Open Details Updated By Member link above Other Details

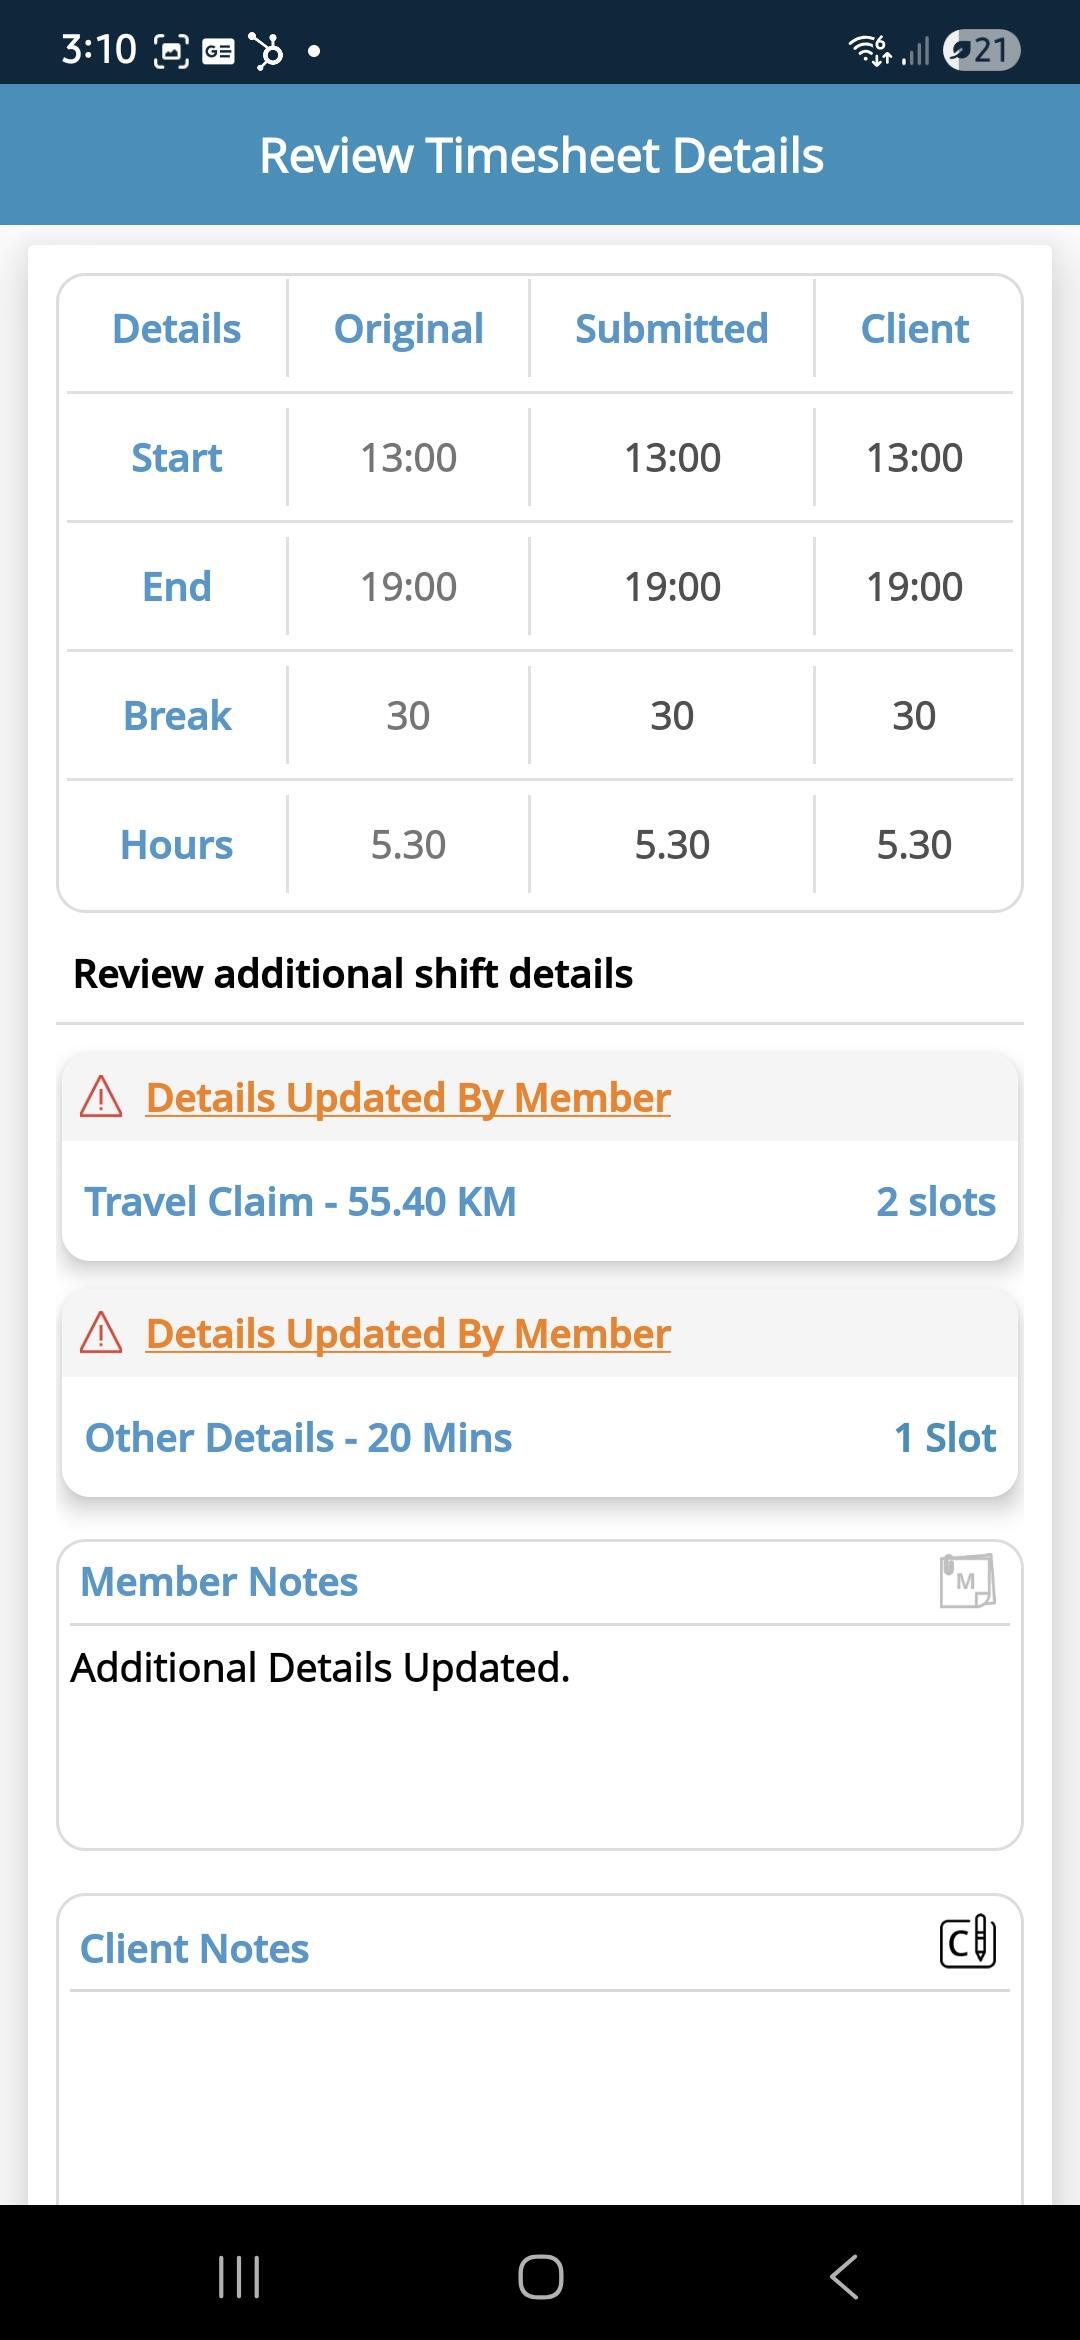tap(408, 1333)
